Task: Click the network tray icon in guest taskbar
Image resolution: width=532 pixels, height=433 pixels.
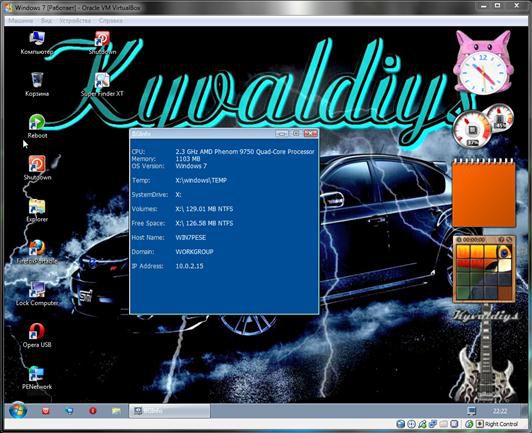Action: tap(471, 411)
